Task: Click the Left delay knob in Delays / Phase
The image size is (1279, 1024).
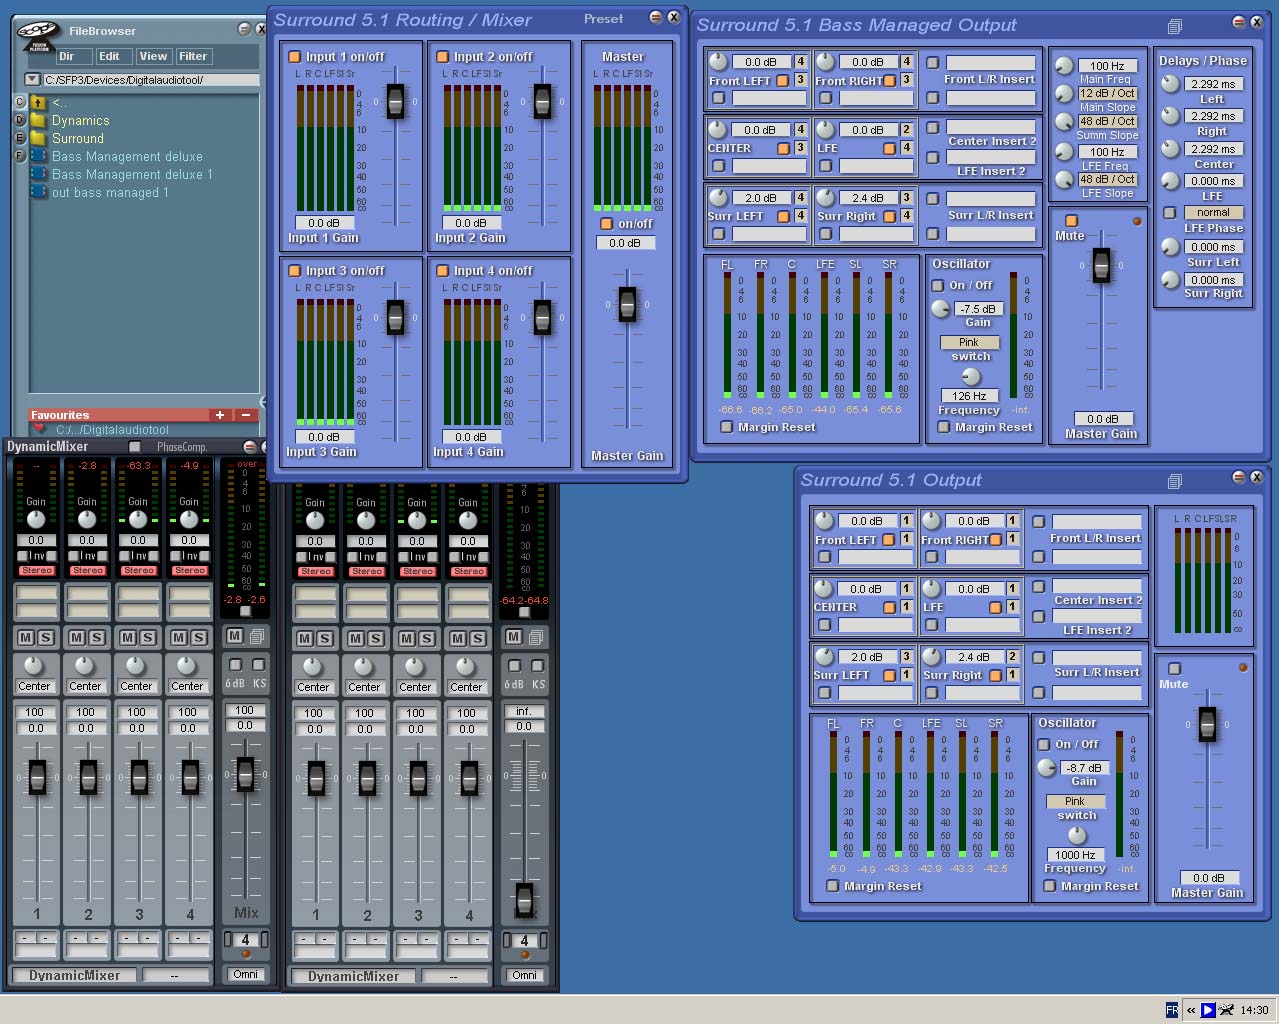Action: tap(1170, 84)
